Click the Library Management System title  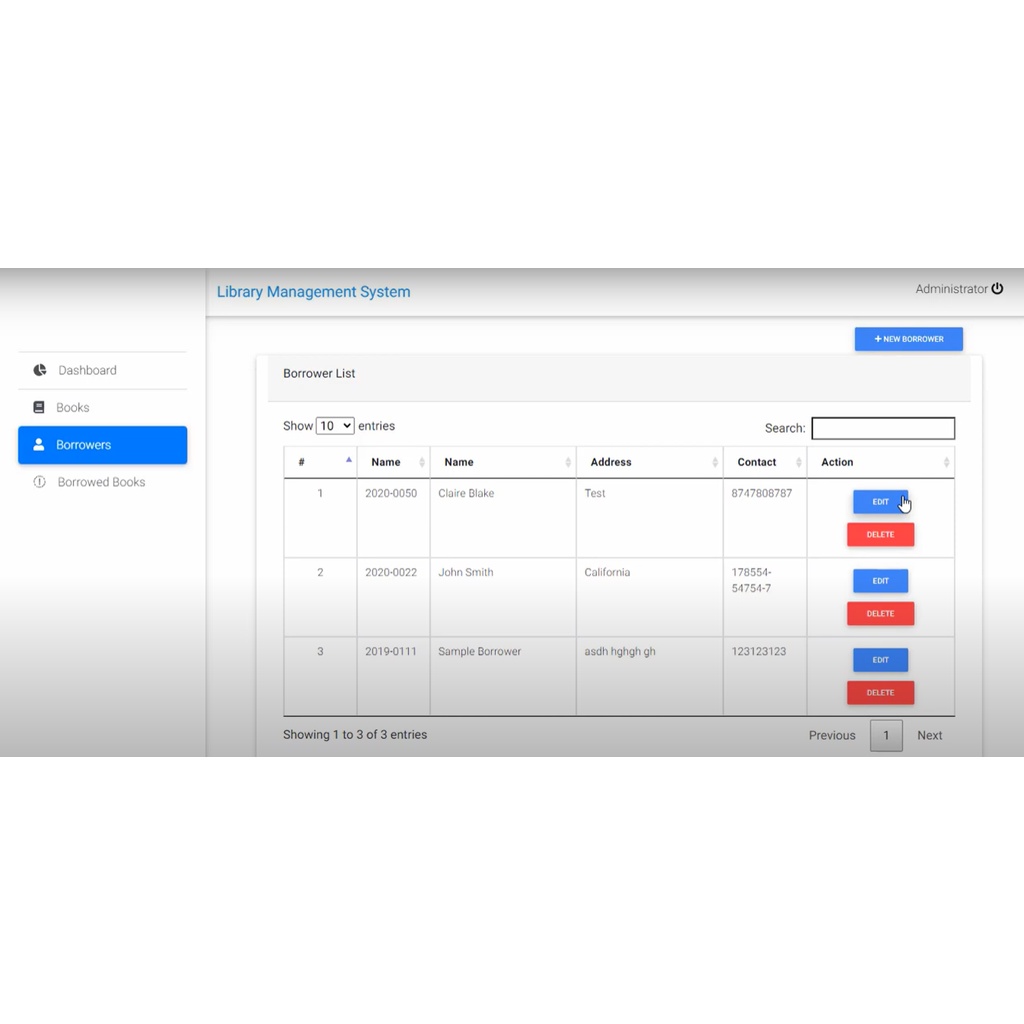[313, 292]
